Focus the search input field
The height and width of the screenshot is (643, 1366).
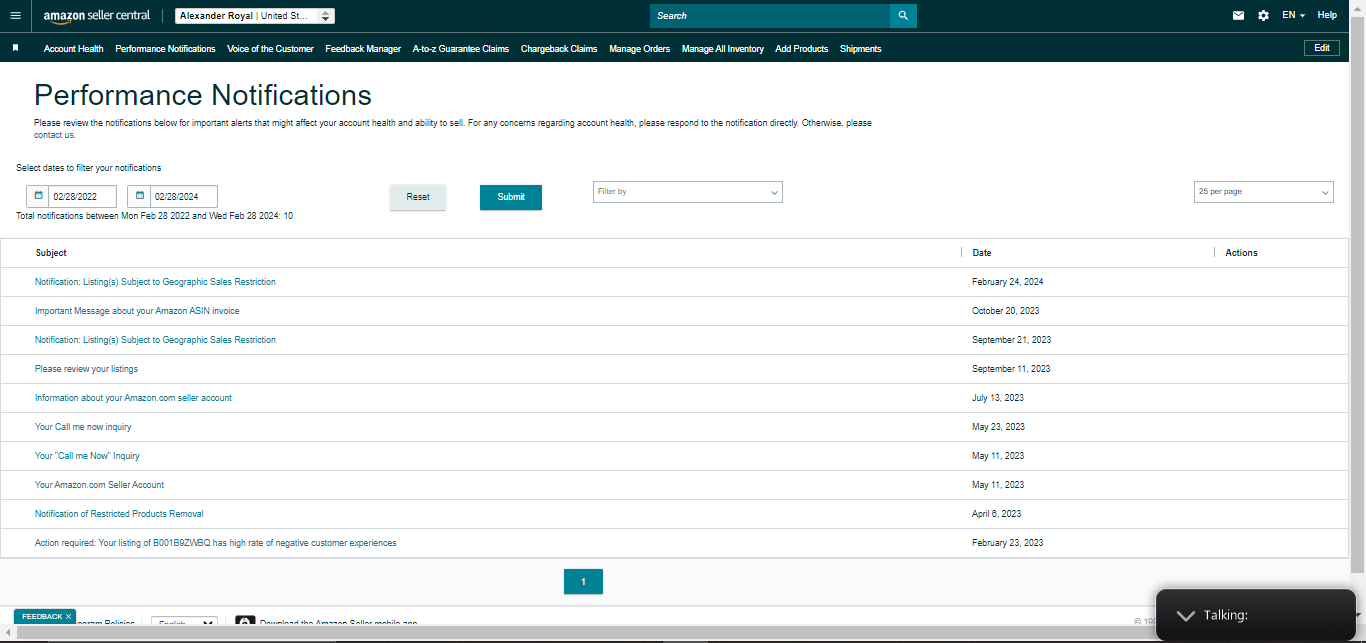point(770,16)
